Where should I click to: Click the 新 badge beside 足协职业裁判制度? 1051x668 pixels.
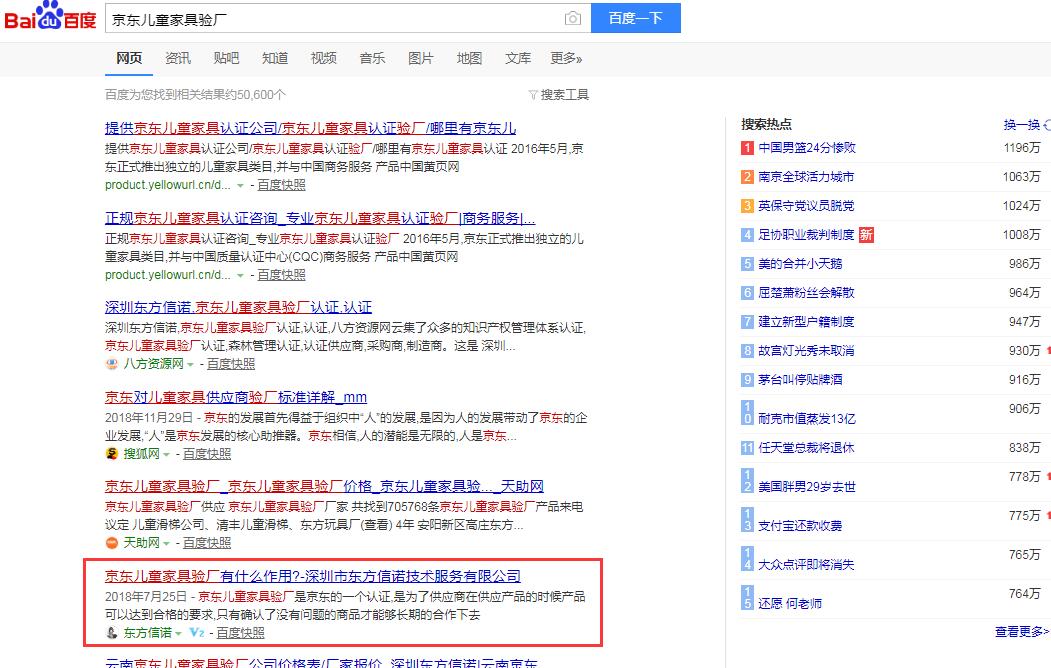(866, 235)
